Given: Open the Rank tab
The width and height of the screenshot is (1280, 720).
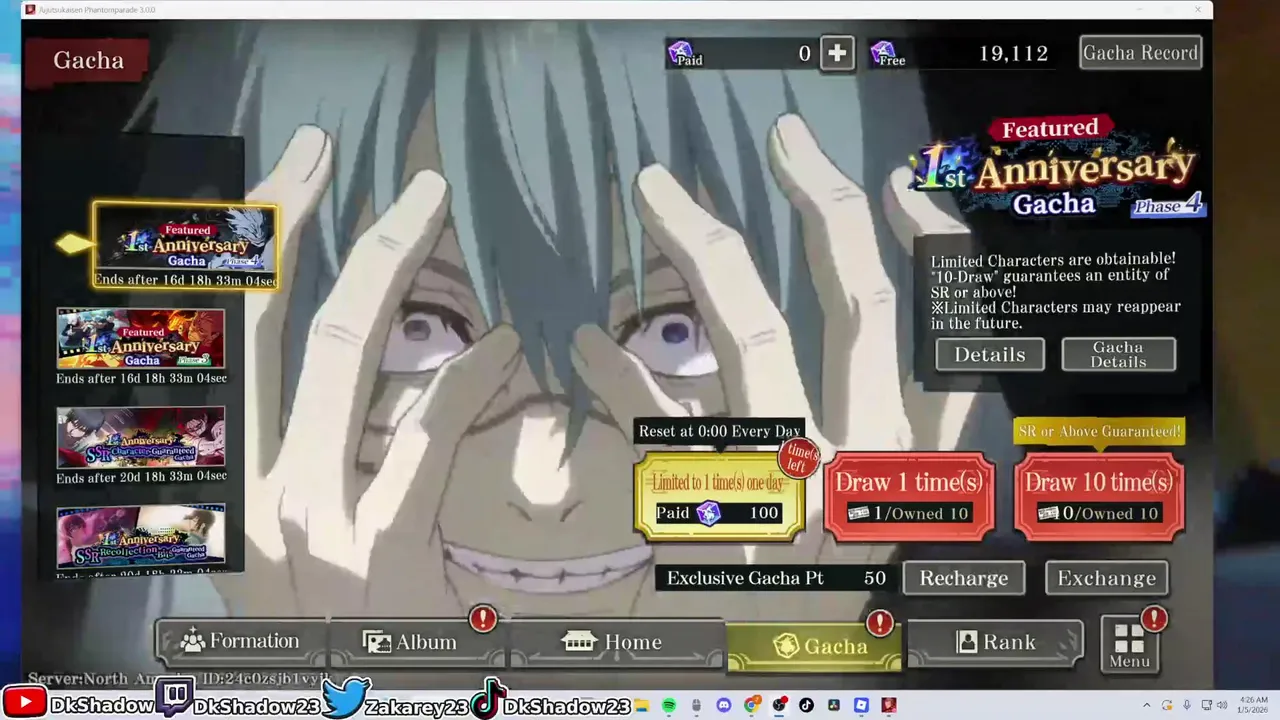Looking at the screenshot, I should pos(994,642).
